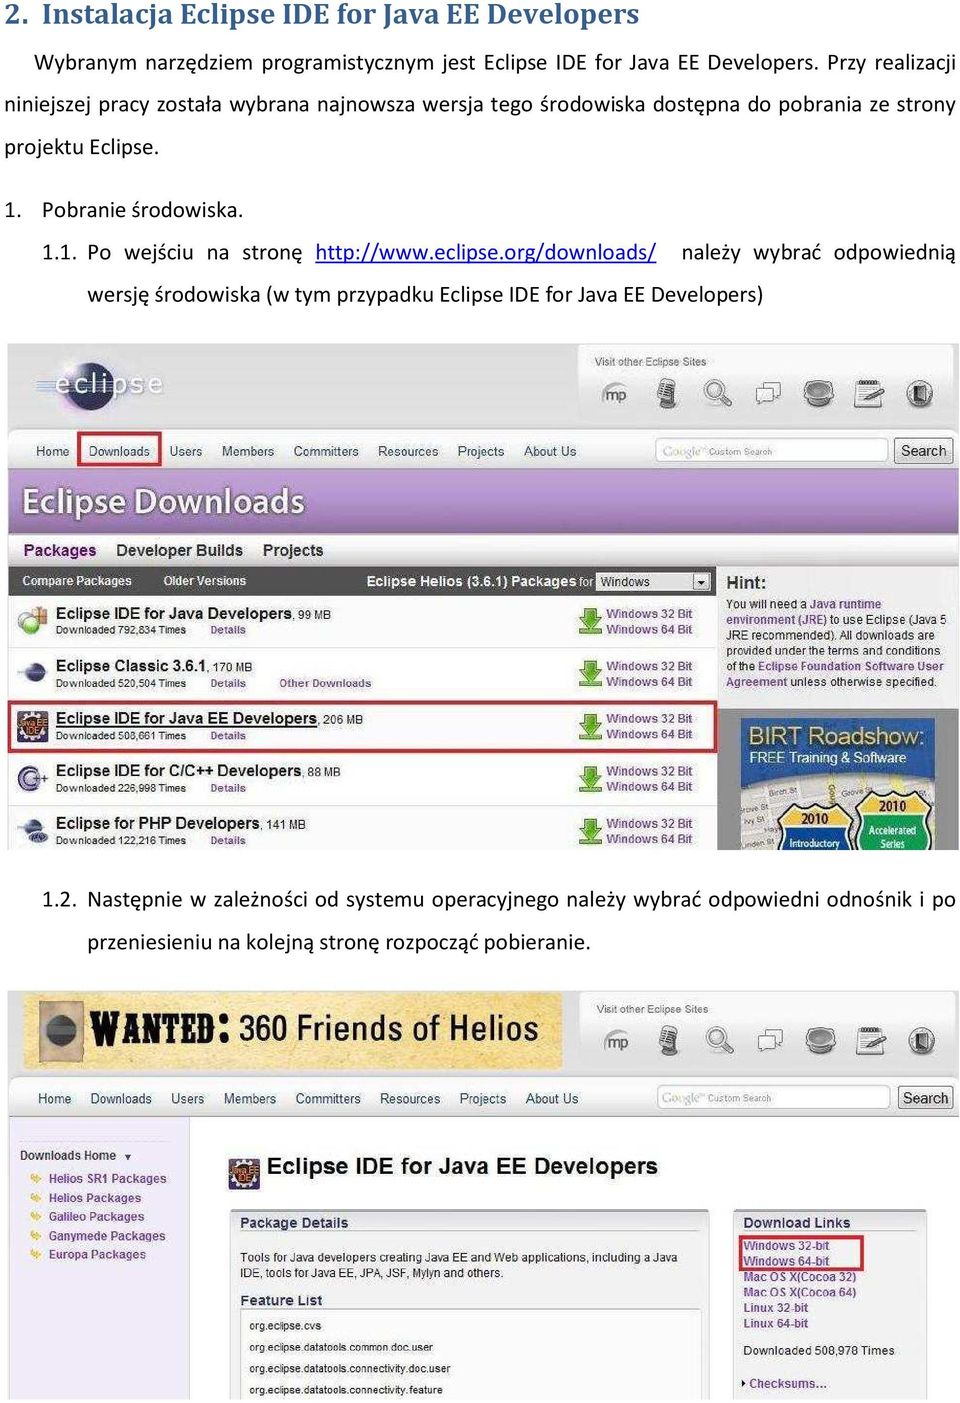Click Other Downloads next to Eclipse Classic
Viewport: 960px width, 1403px height.
[x=325, y=684]
